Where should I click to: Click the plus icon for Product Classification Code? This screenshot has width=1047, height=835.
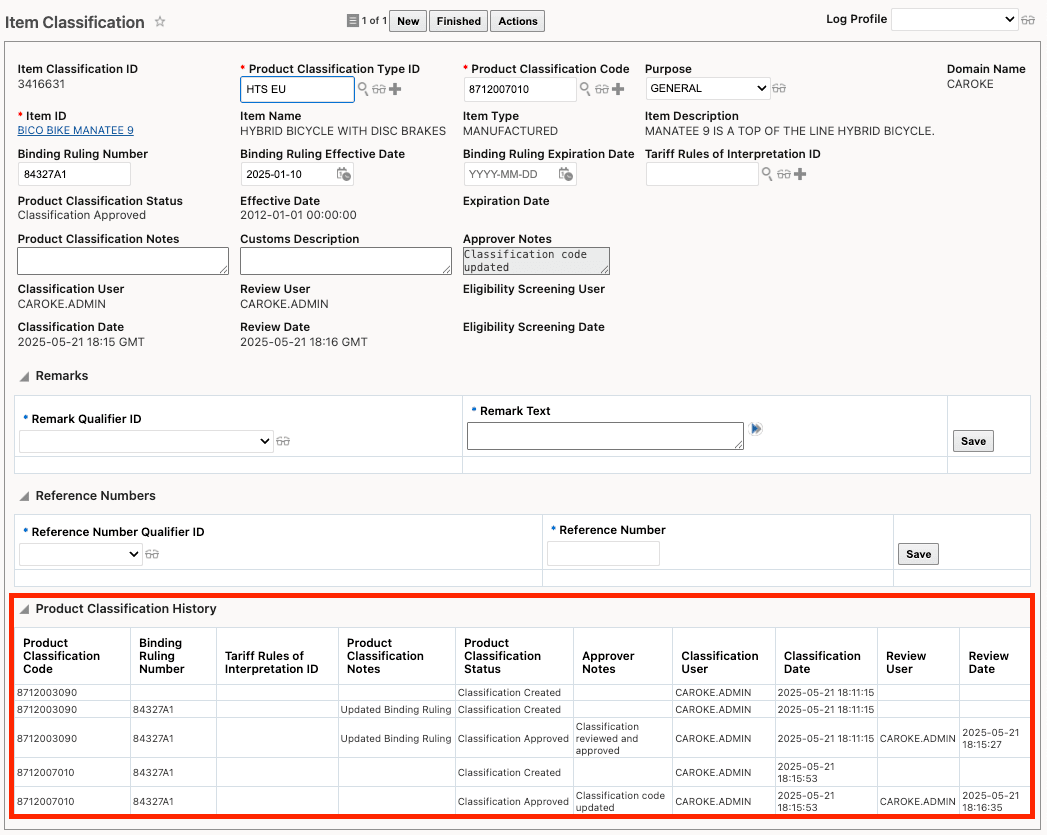[x=618, y=89]
